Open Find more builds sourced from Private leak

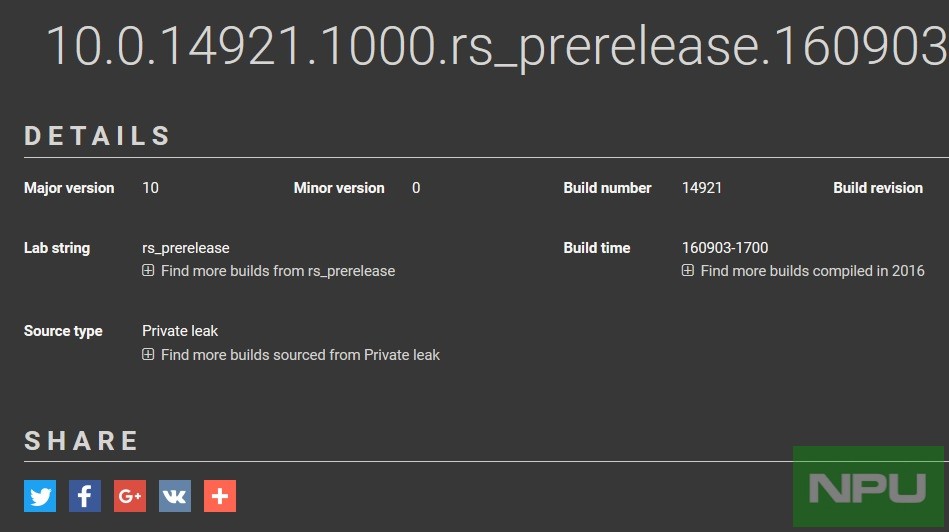[x=300, y=355]
